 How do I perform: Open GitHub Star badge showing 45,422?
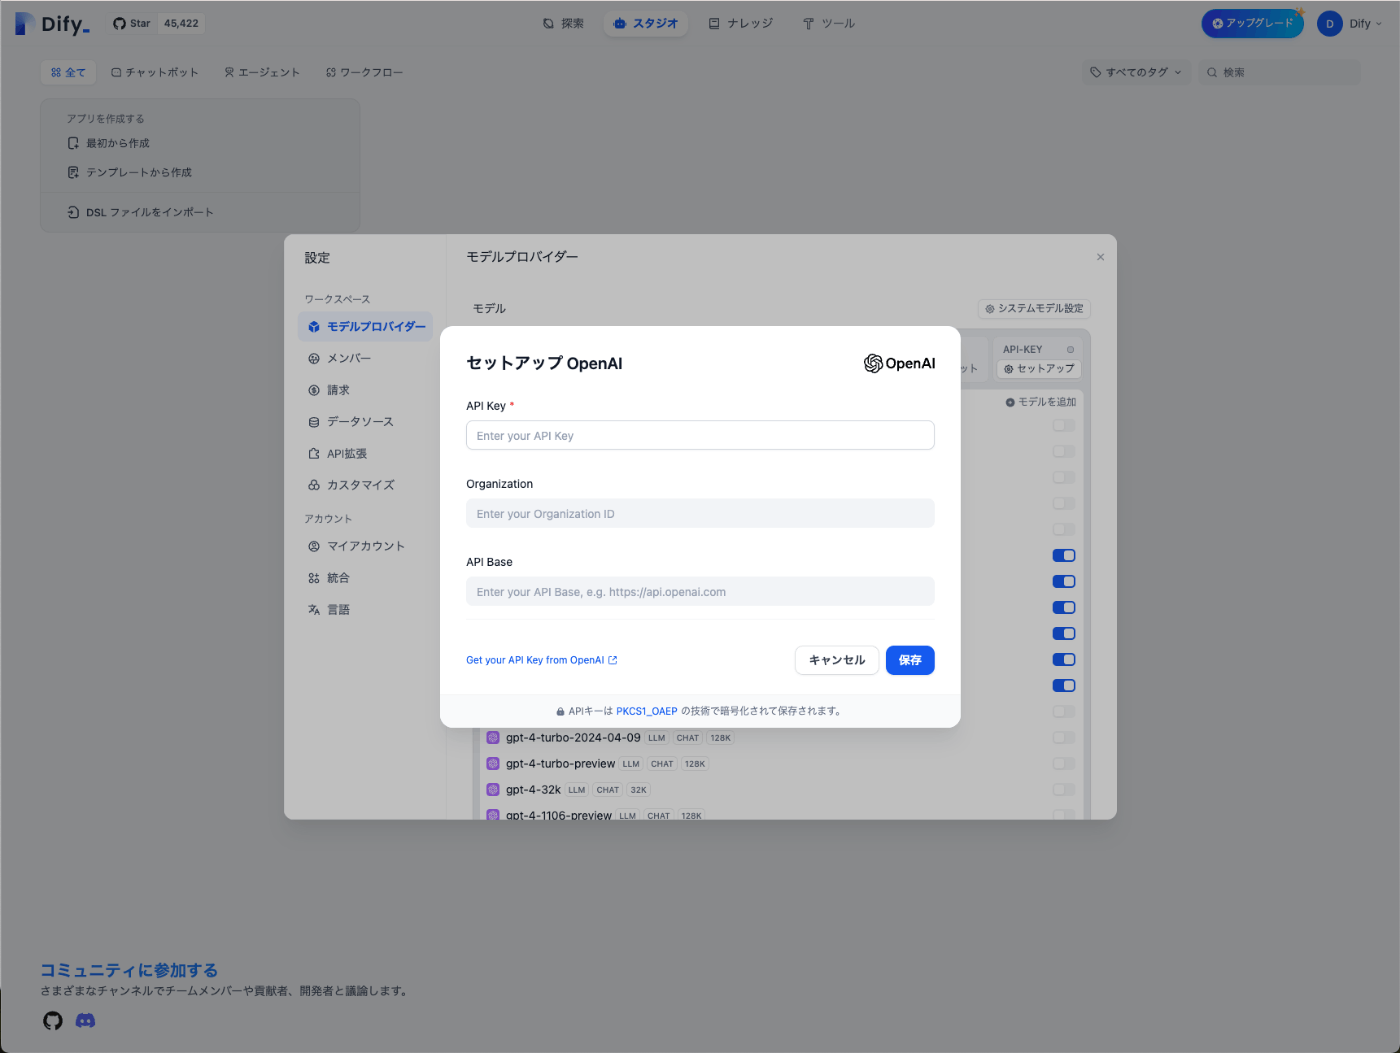coord(157,23)
